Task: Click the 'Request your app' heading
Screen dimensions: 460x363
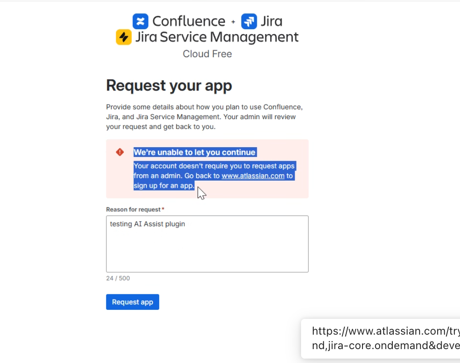Action: (169, 86)
